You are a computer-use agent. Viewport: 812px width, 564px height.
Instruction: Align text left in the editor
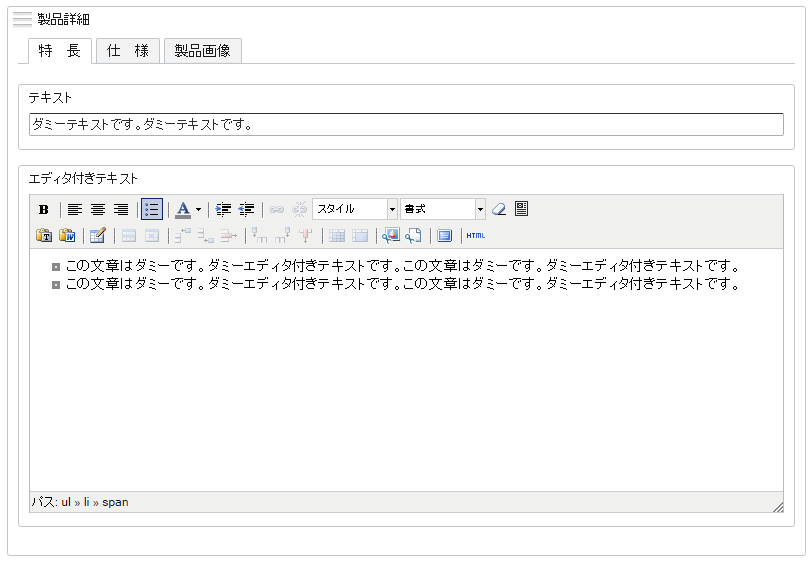(75, 209)
